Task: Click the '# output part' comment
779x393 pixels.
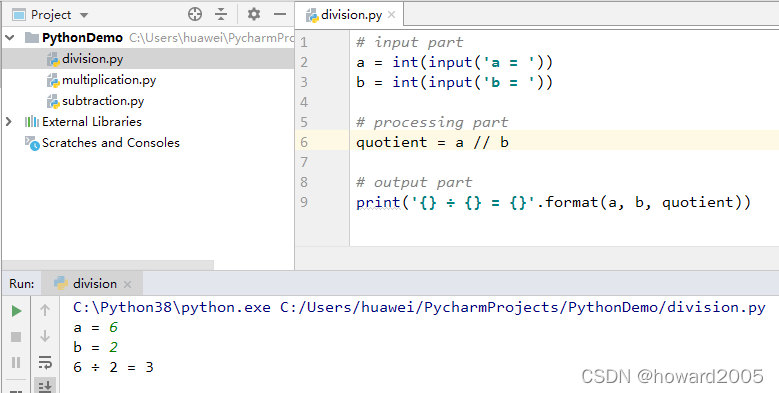Action: click(414, 182)
